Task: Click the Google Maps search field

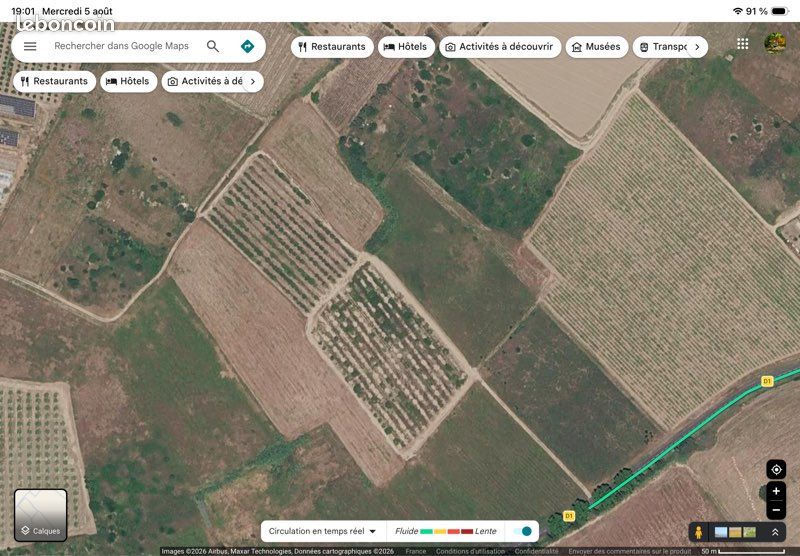Action: [x=121, y=46]
